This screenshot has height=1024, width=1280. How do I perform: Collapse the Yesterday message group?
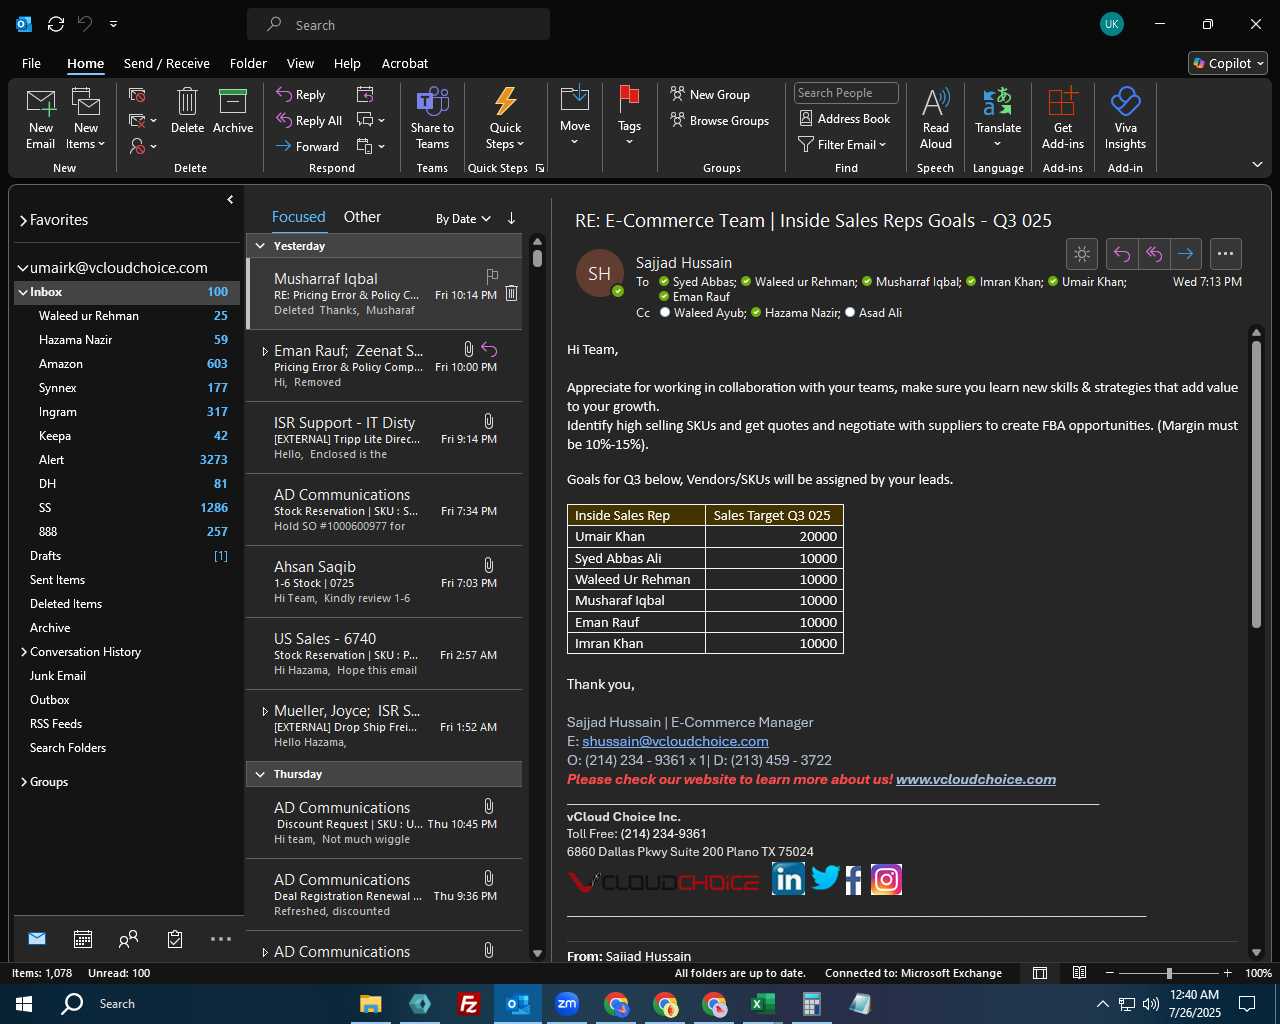tap(260, 246)
